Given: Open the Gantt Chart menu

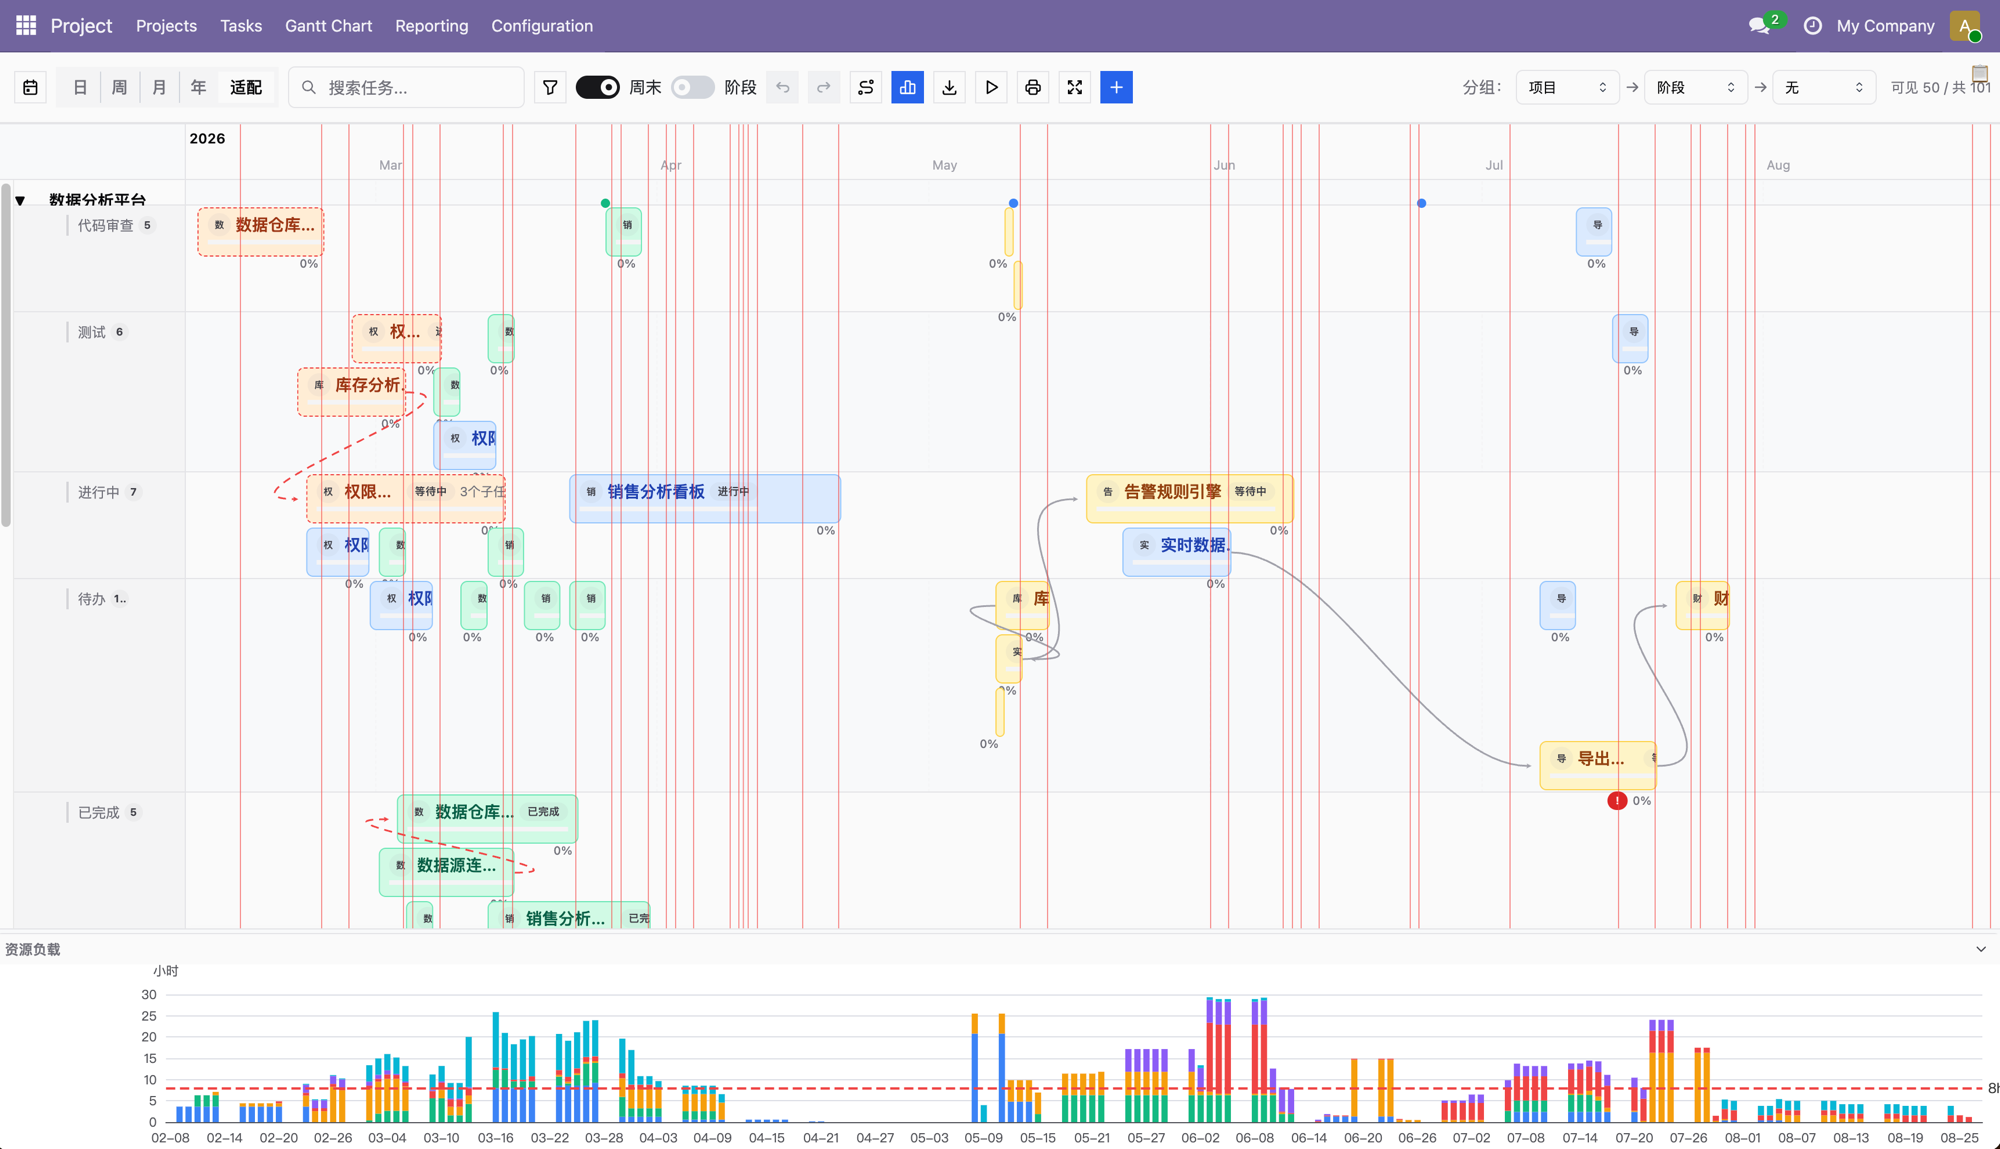Looking at the screenshot, I should click(328, 26).
